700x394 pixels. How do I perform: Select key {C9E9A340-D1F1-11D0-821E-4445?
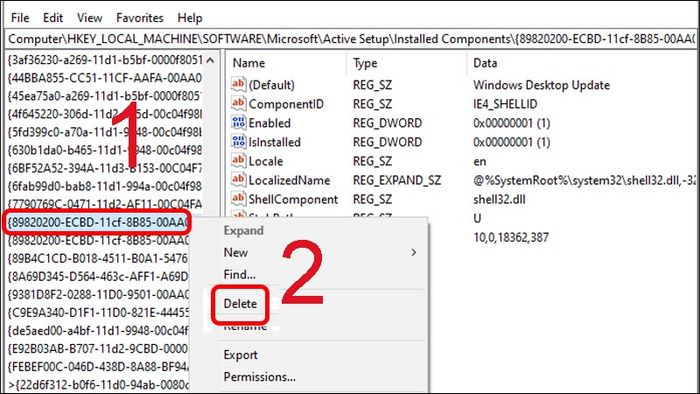pyautogui.click(x=98, y=312)
